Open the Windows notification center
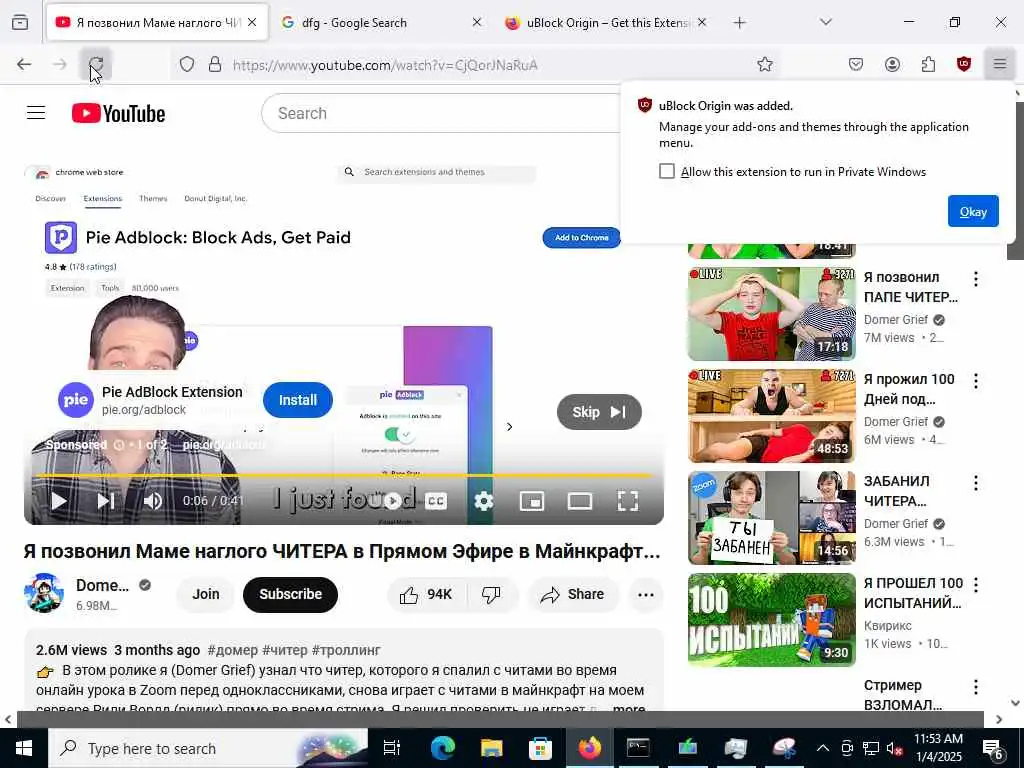Image resolution: width=1024 pixels, height=768 pixels. pos(993,748)
